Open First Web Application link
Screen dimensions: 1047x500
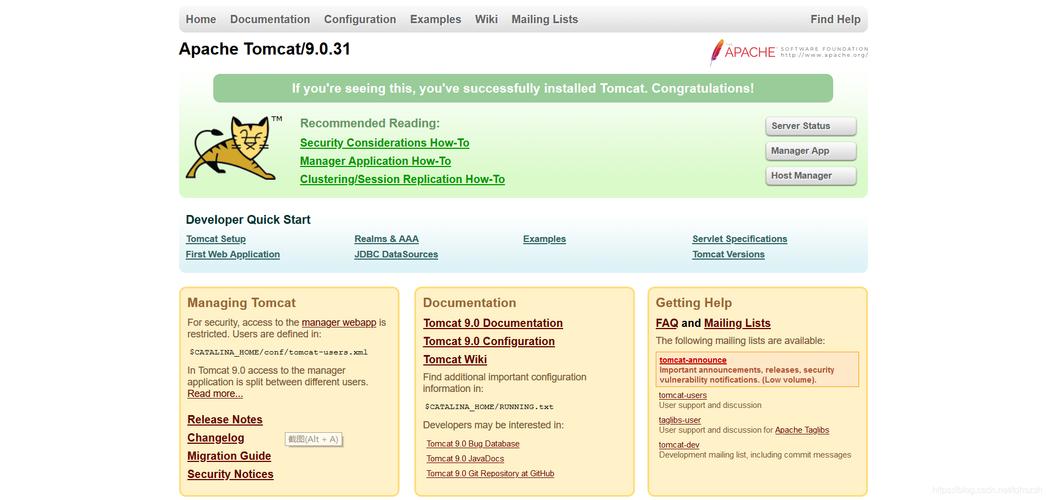point(232,254)
